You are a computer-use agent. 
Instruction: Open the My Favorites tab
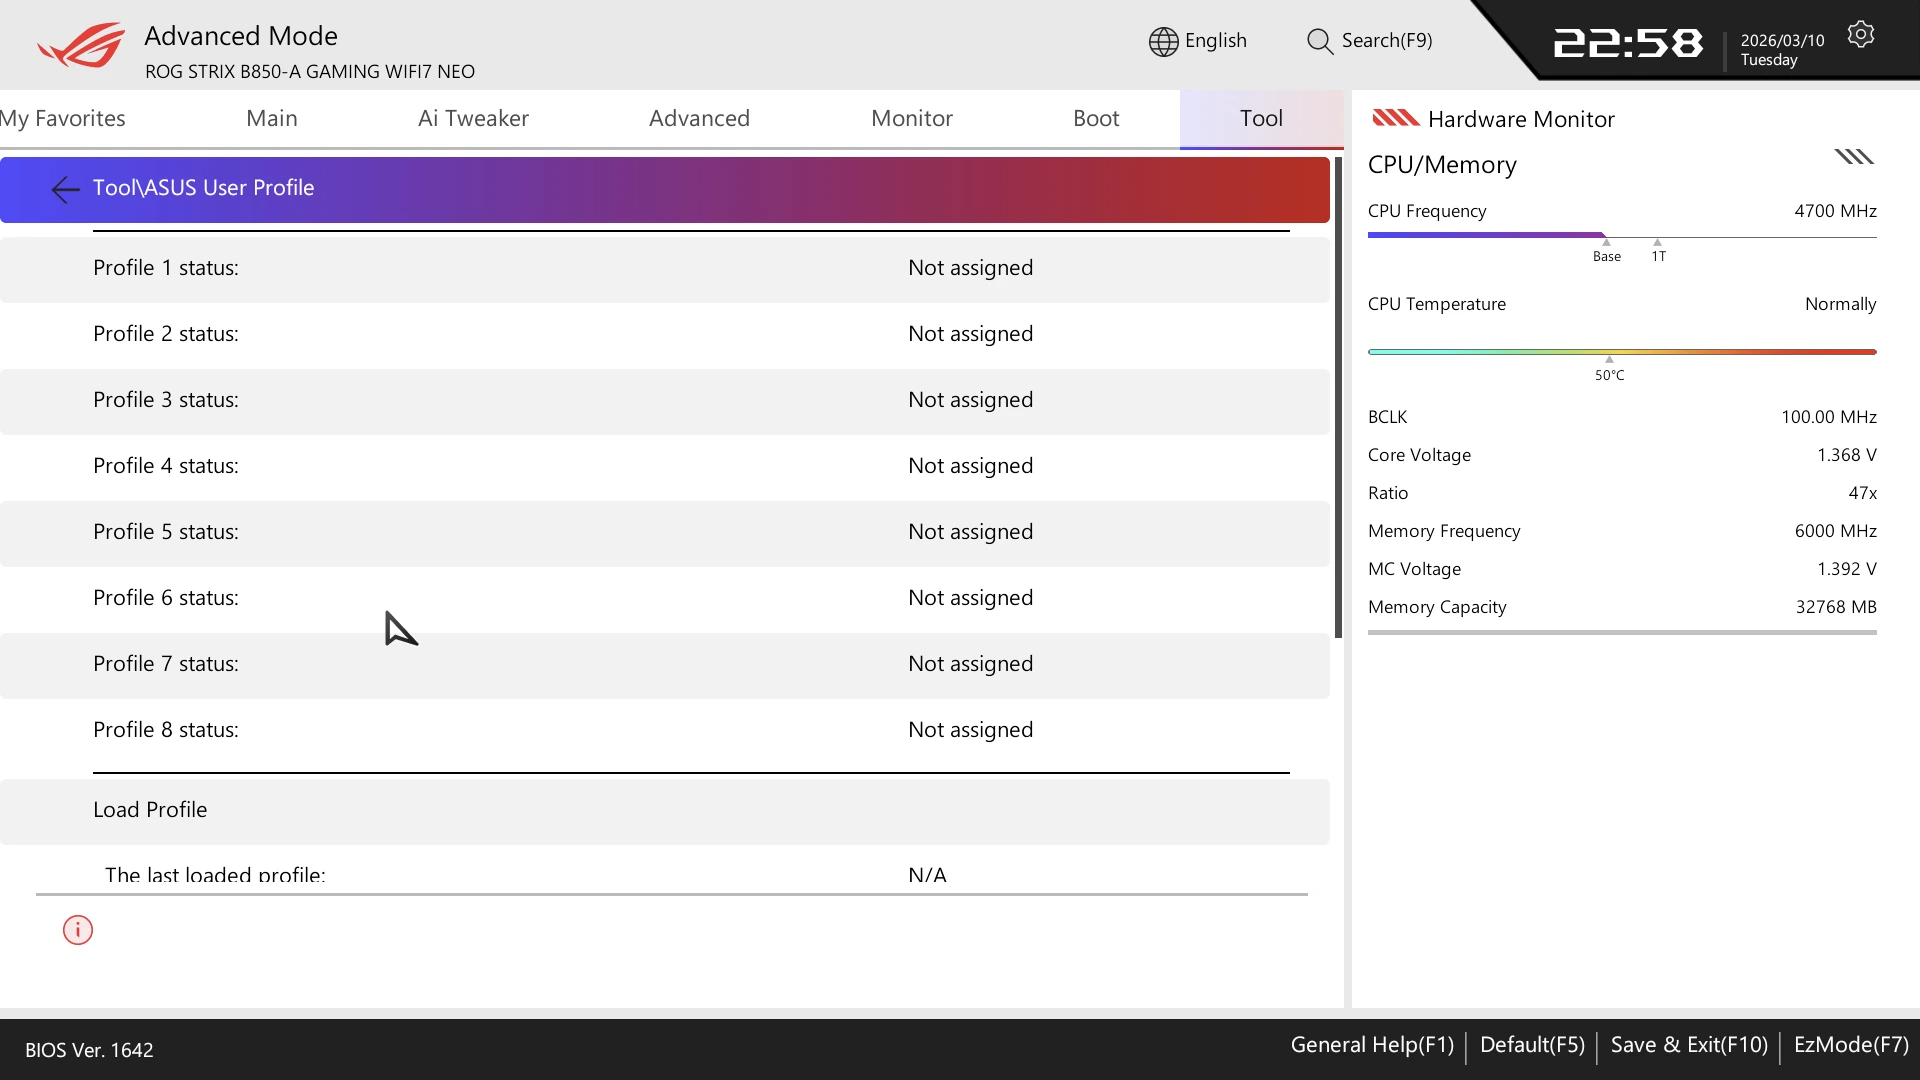(63, 118)
